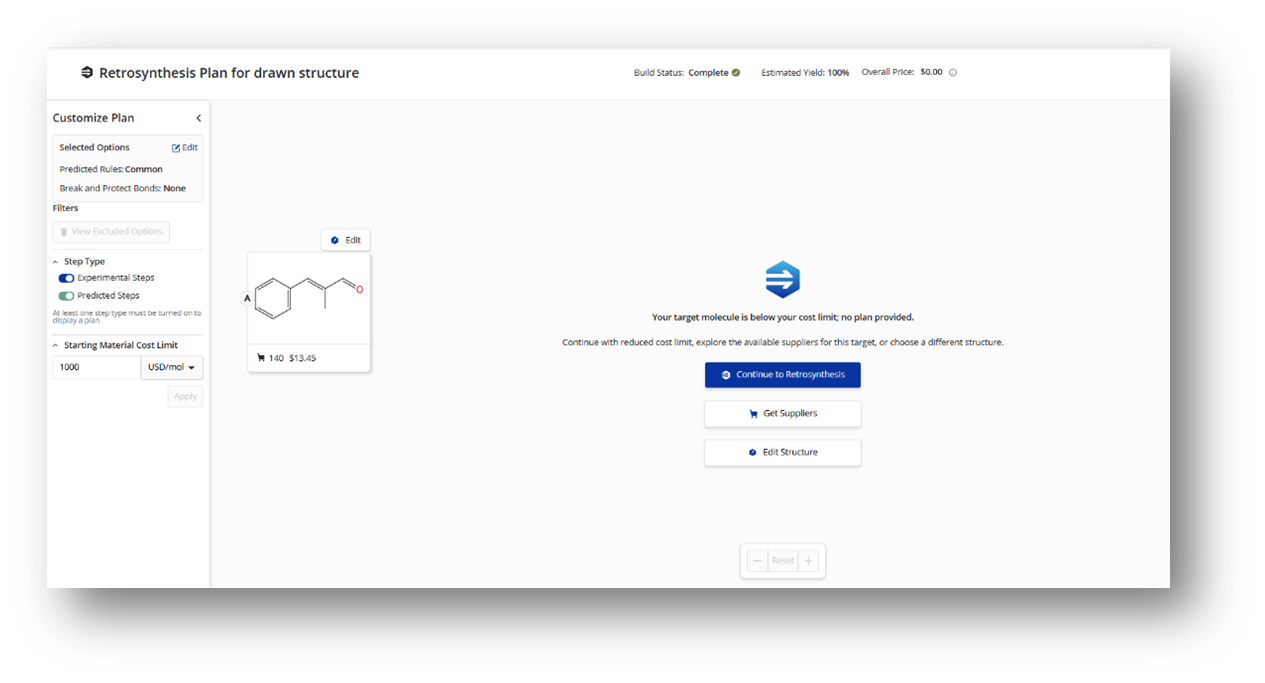
Task: Open the USD/mol unit dropdown
Action: coord(172,367)
